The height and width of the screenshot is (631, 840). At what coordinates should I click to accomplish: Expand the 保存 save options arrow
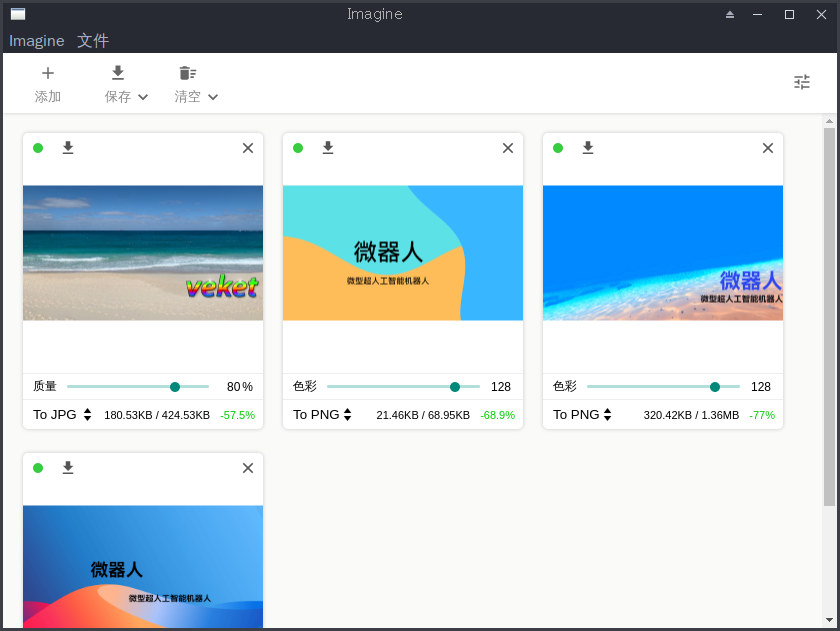pyautogui.click(x=143, y=97)
